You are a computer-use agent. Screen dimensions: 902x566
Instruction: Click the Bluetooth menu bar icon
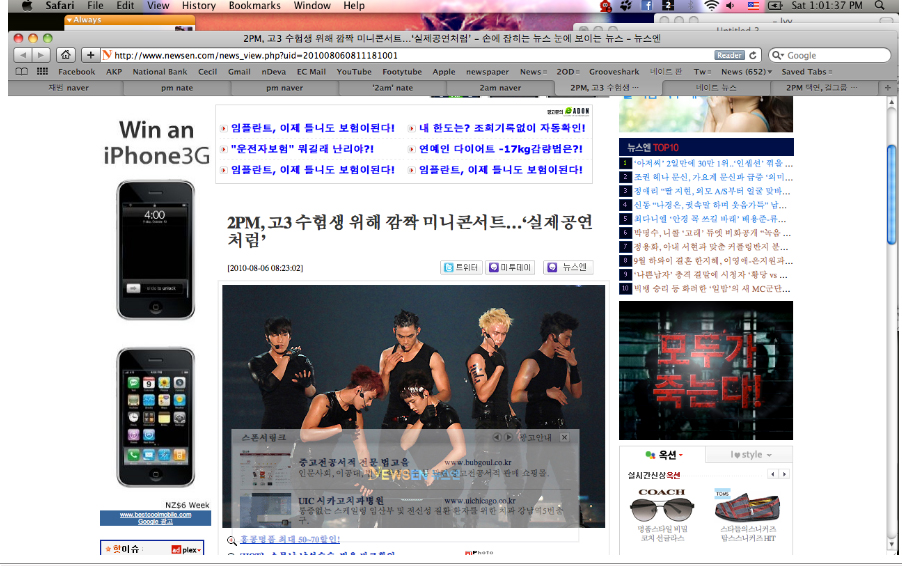click(691, 6)
